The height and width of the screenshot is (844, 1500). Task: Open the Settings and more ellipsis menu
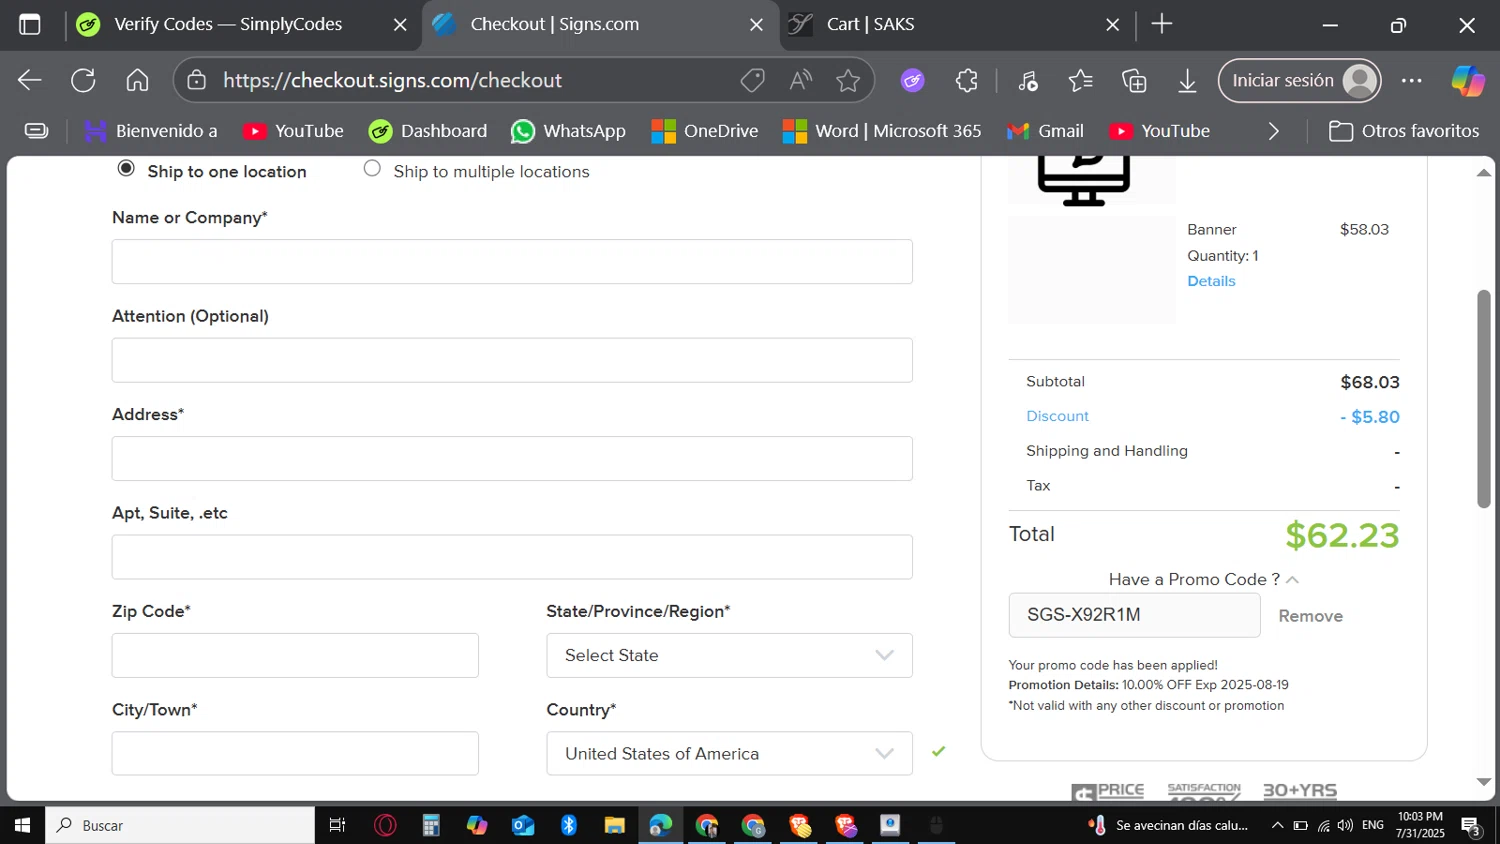[x=1411, y=81]
